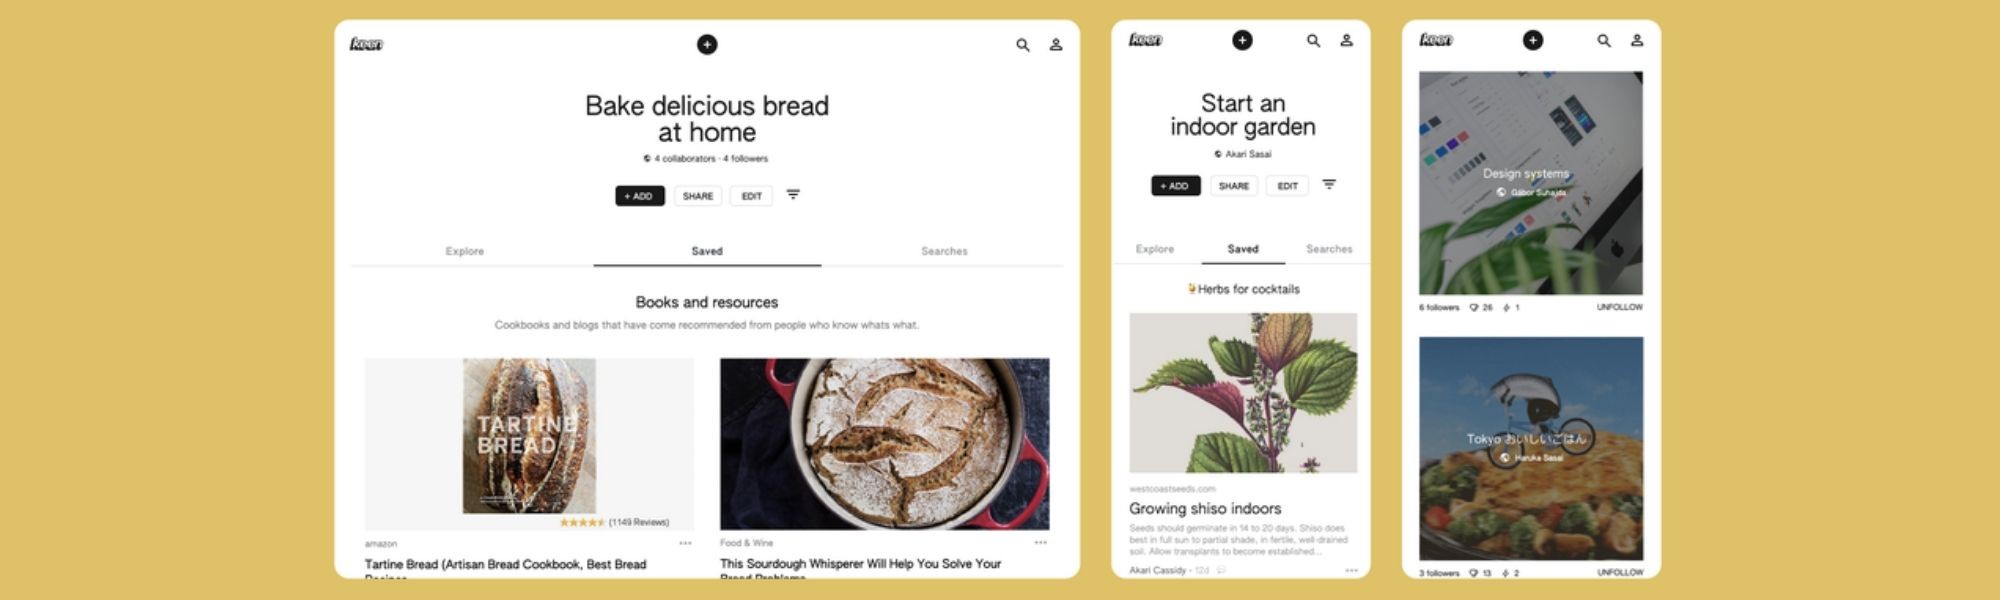Open the three-dot menu on the Sourdough Whisperer card
The height and width of the screenshot is (600, 2000).
tap(1041, 543)
